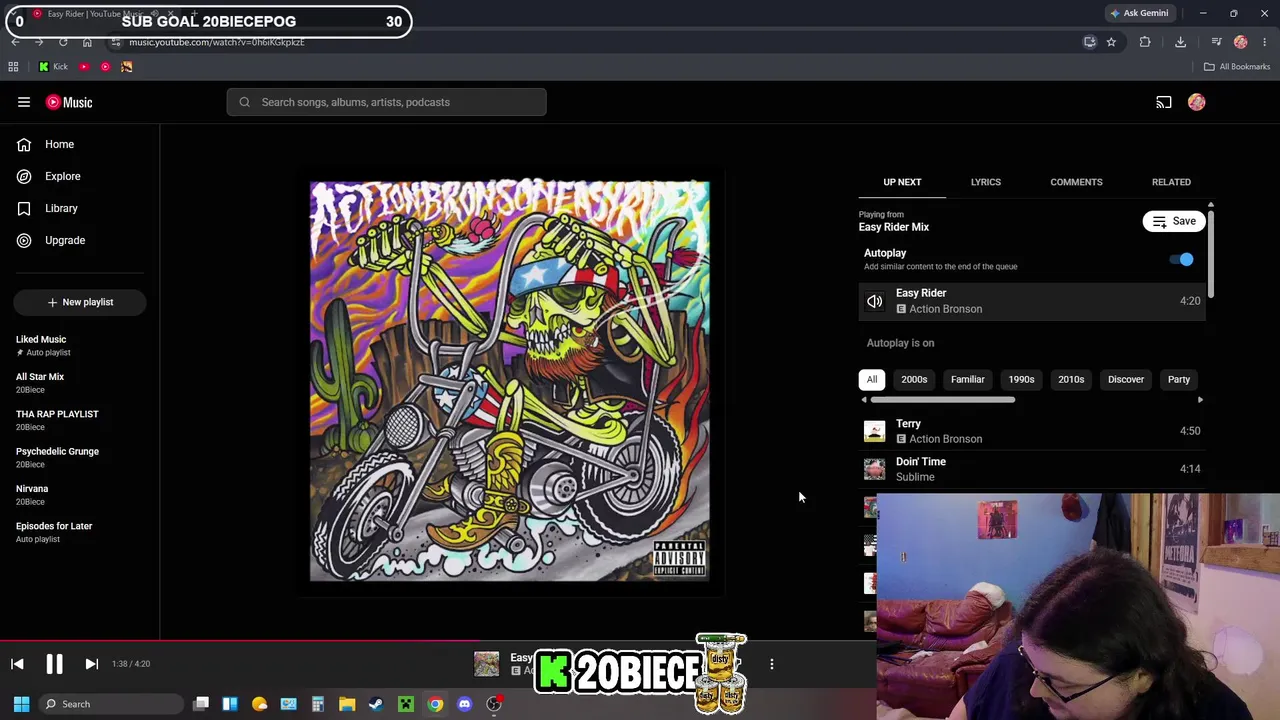Click the Easy Rider album artwork

tap(510, 381)
